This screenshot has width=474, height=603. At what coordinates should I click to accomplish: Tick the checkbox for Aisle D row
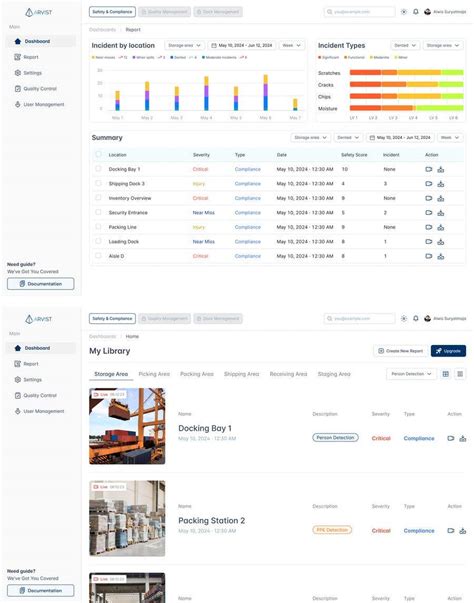click(x=98, y=256)
